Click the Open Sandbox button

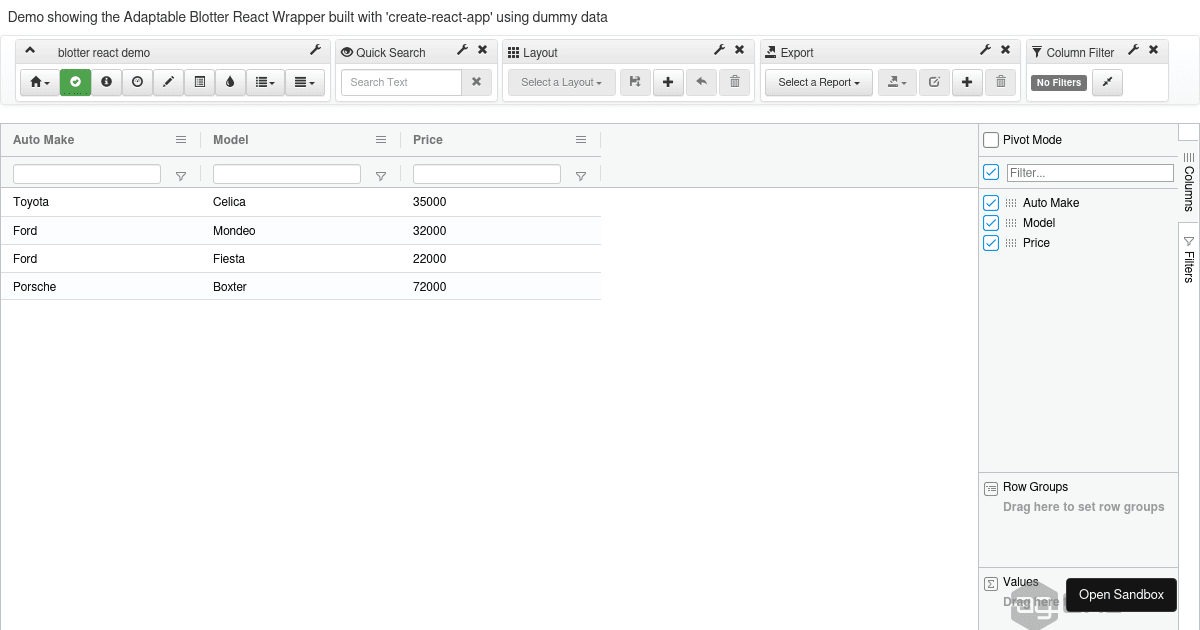tap(1121, 594)
